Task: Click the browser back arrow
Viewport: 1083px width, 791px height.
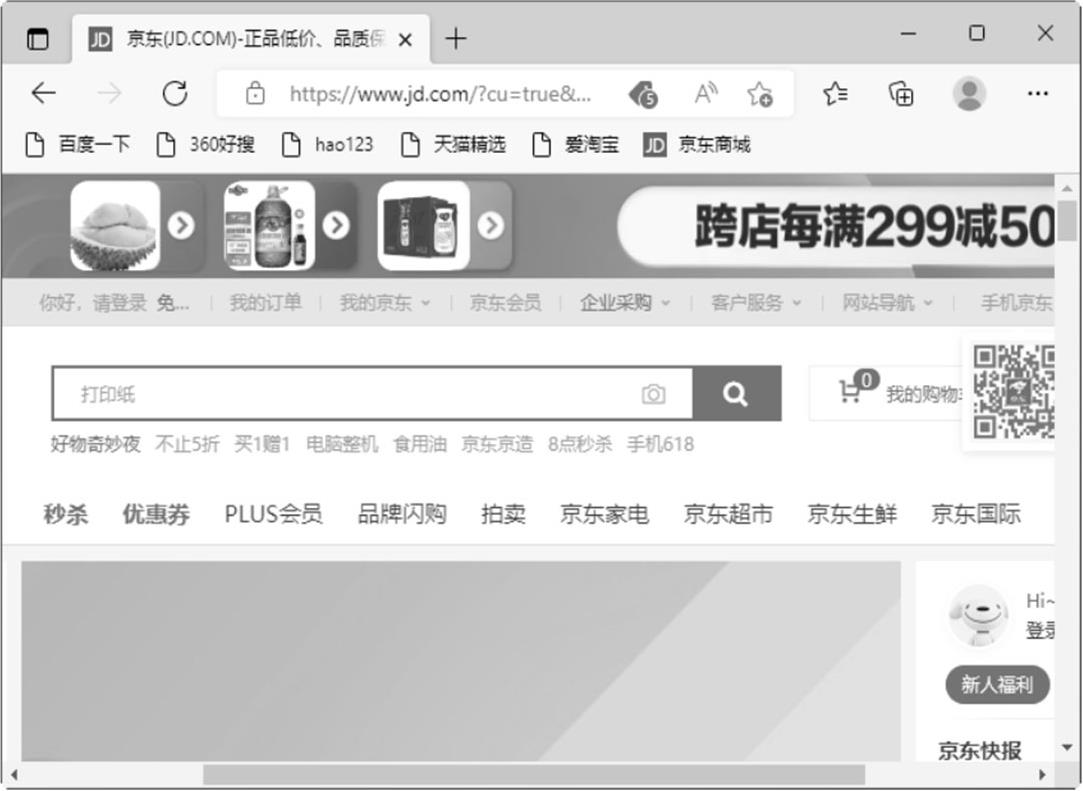Action: coord(44,93)
